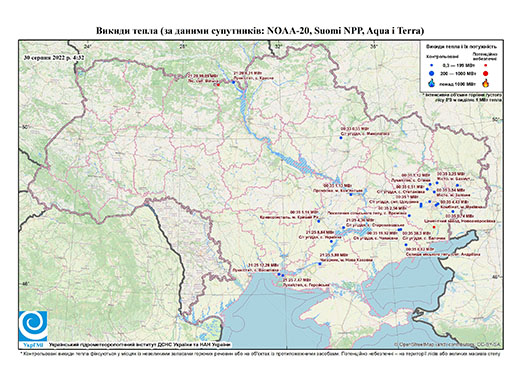Click the small blue dot in legend
The image size is (520, 368).
pyautogui.click(x=432, y=65)
